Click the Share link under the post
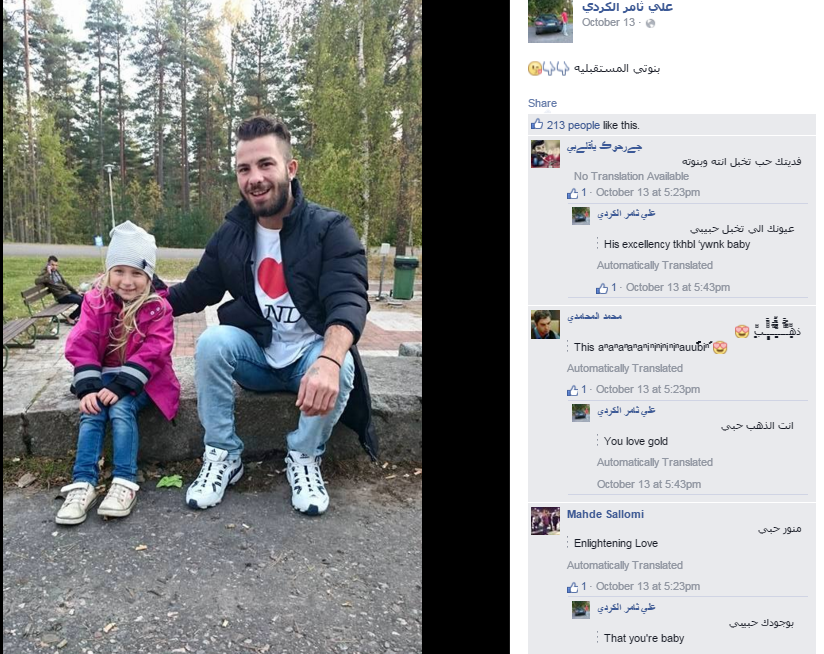The width and height of the screenshot is (824, 654). pos(542,103)
